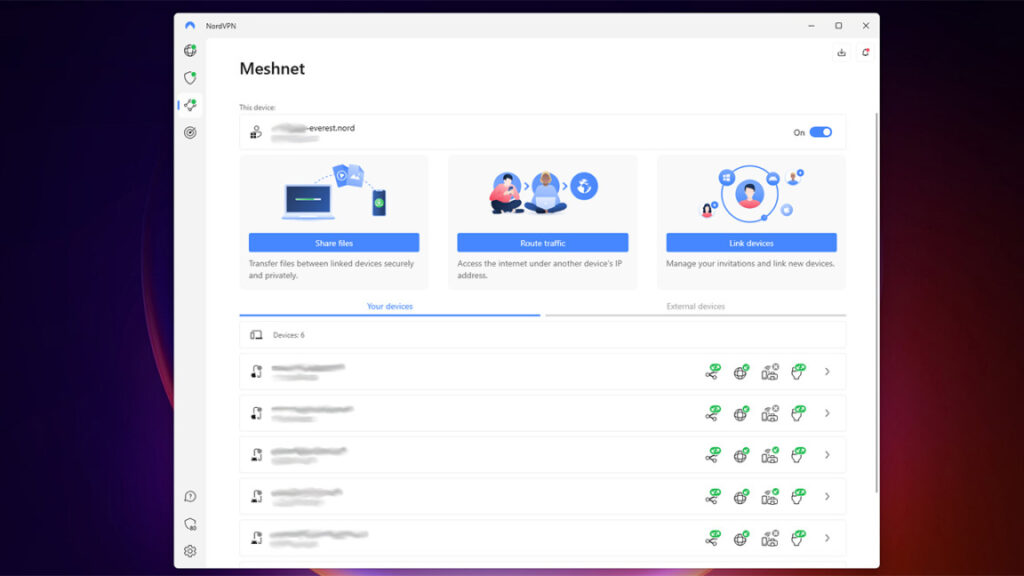Viewport: 1024px width, 576px height.
Task: Open the help question-mark icon in sidebar
Action: (x=190, y=497)
